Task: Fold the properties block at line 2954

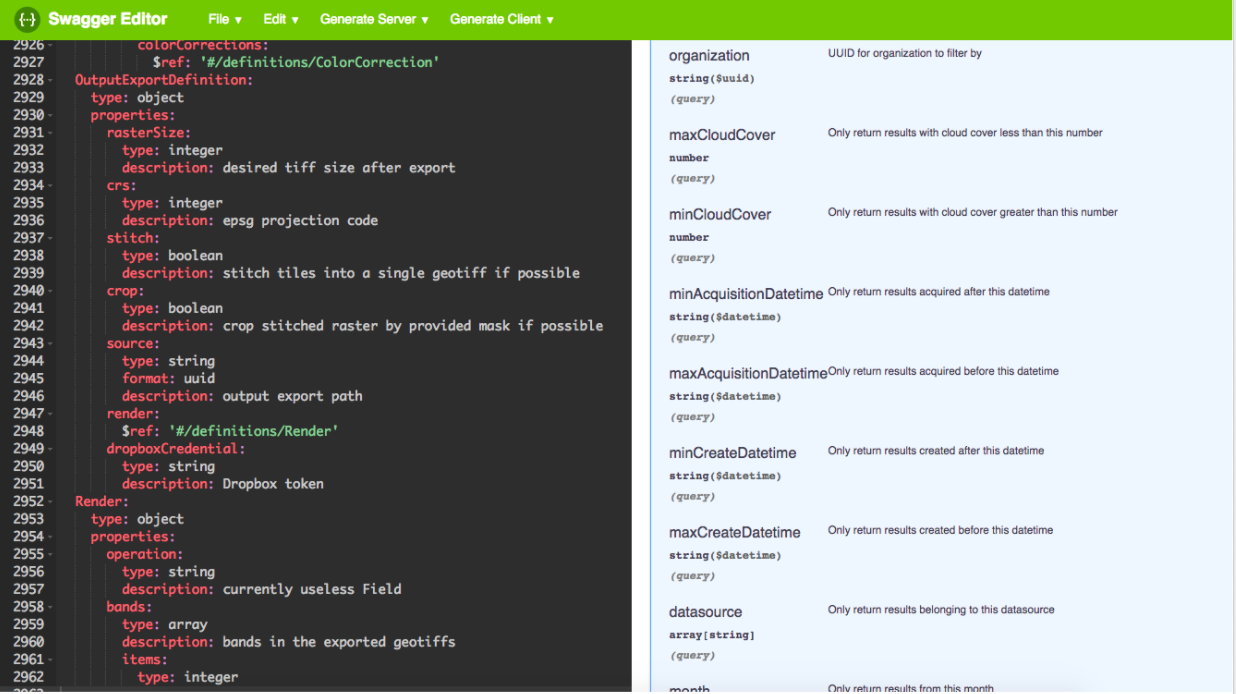Action: pos(50,537)
